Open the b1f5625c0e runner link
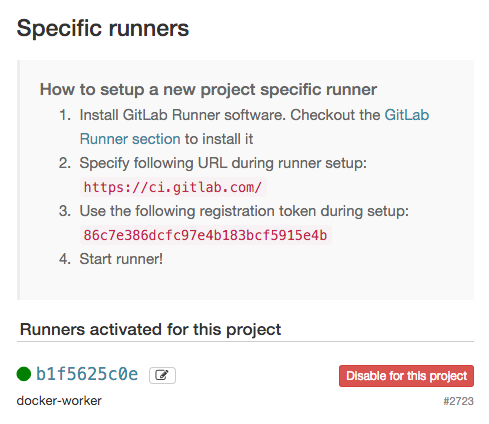 (87, 374)
